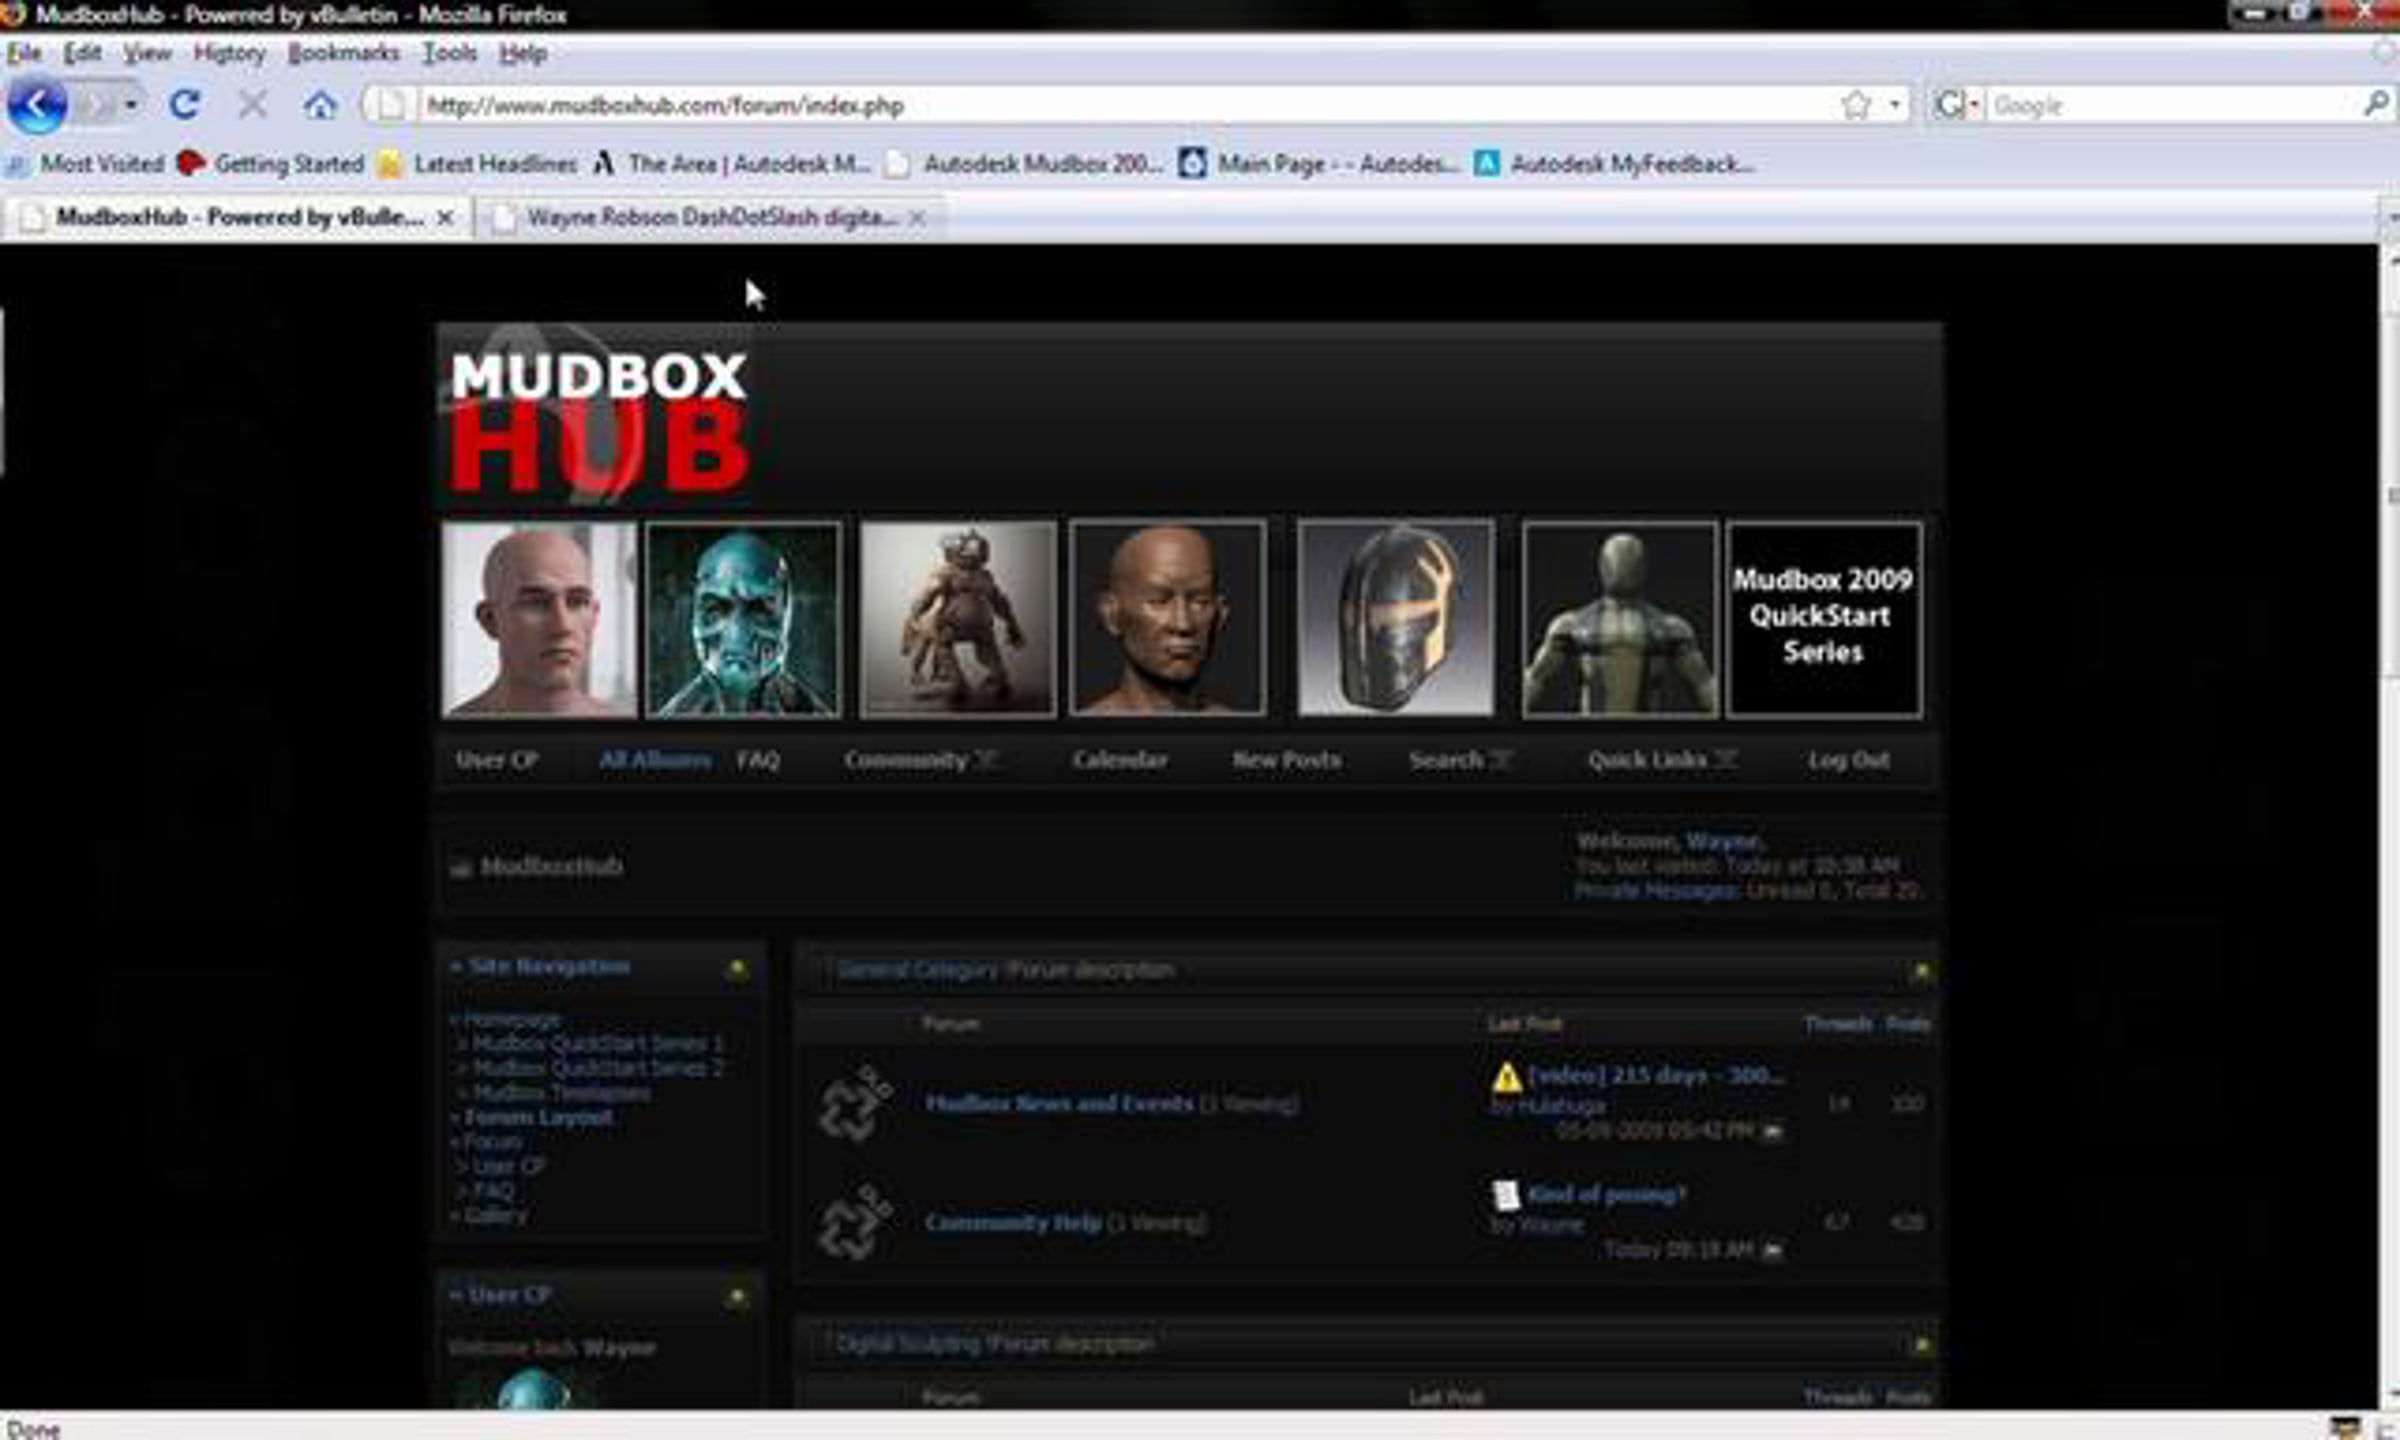Screen dimensions: 2400x1440
Task: Open the Getting Started bookmark
Action: (x=271, y=164)
